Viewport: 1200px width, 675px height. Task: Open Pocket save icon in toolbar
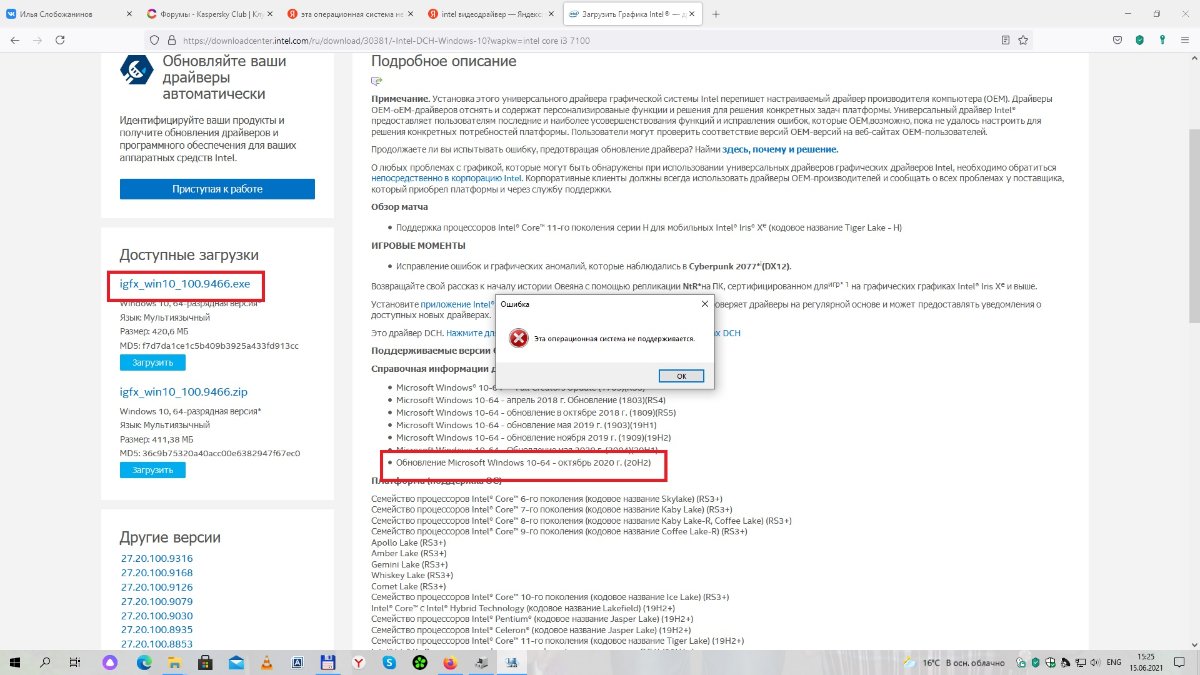[x=1117, y=40]
